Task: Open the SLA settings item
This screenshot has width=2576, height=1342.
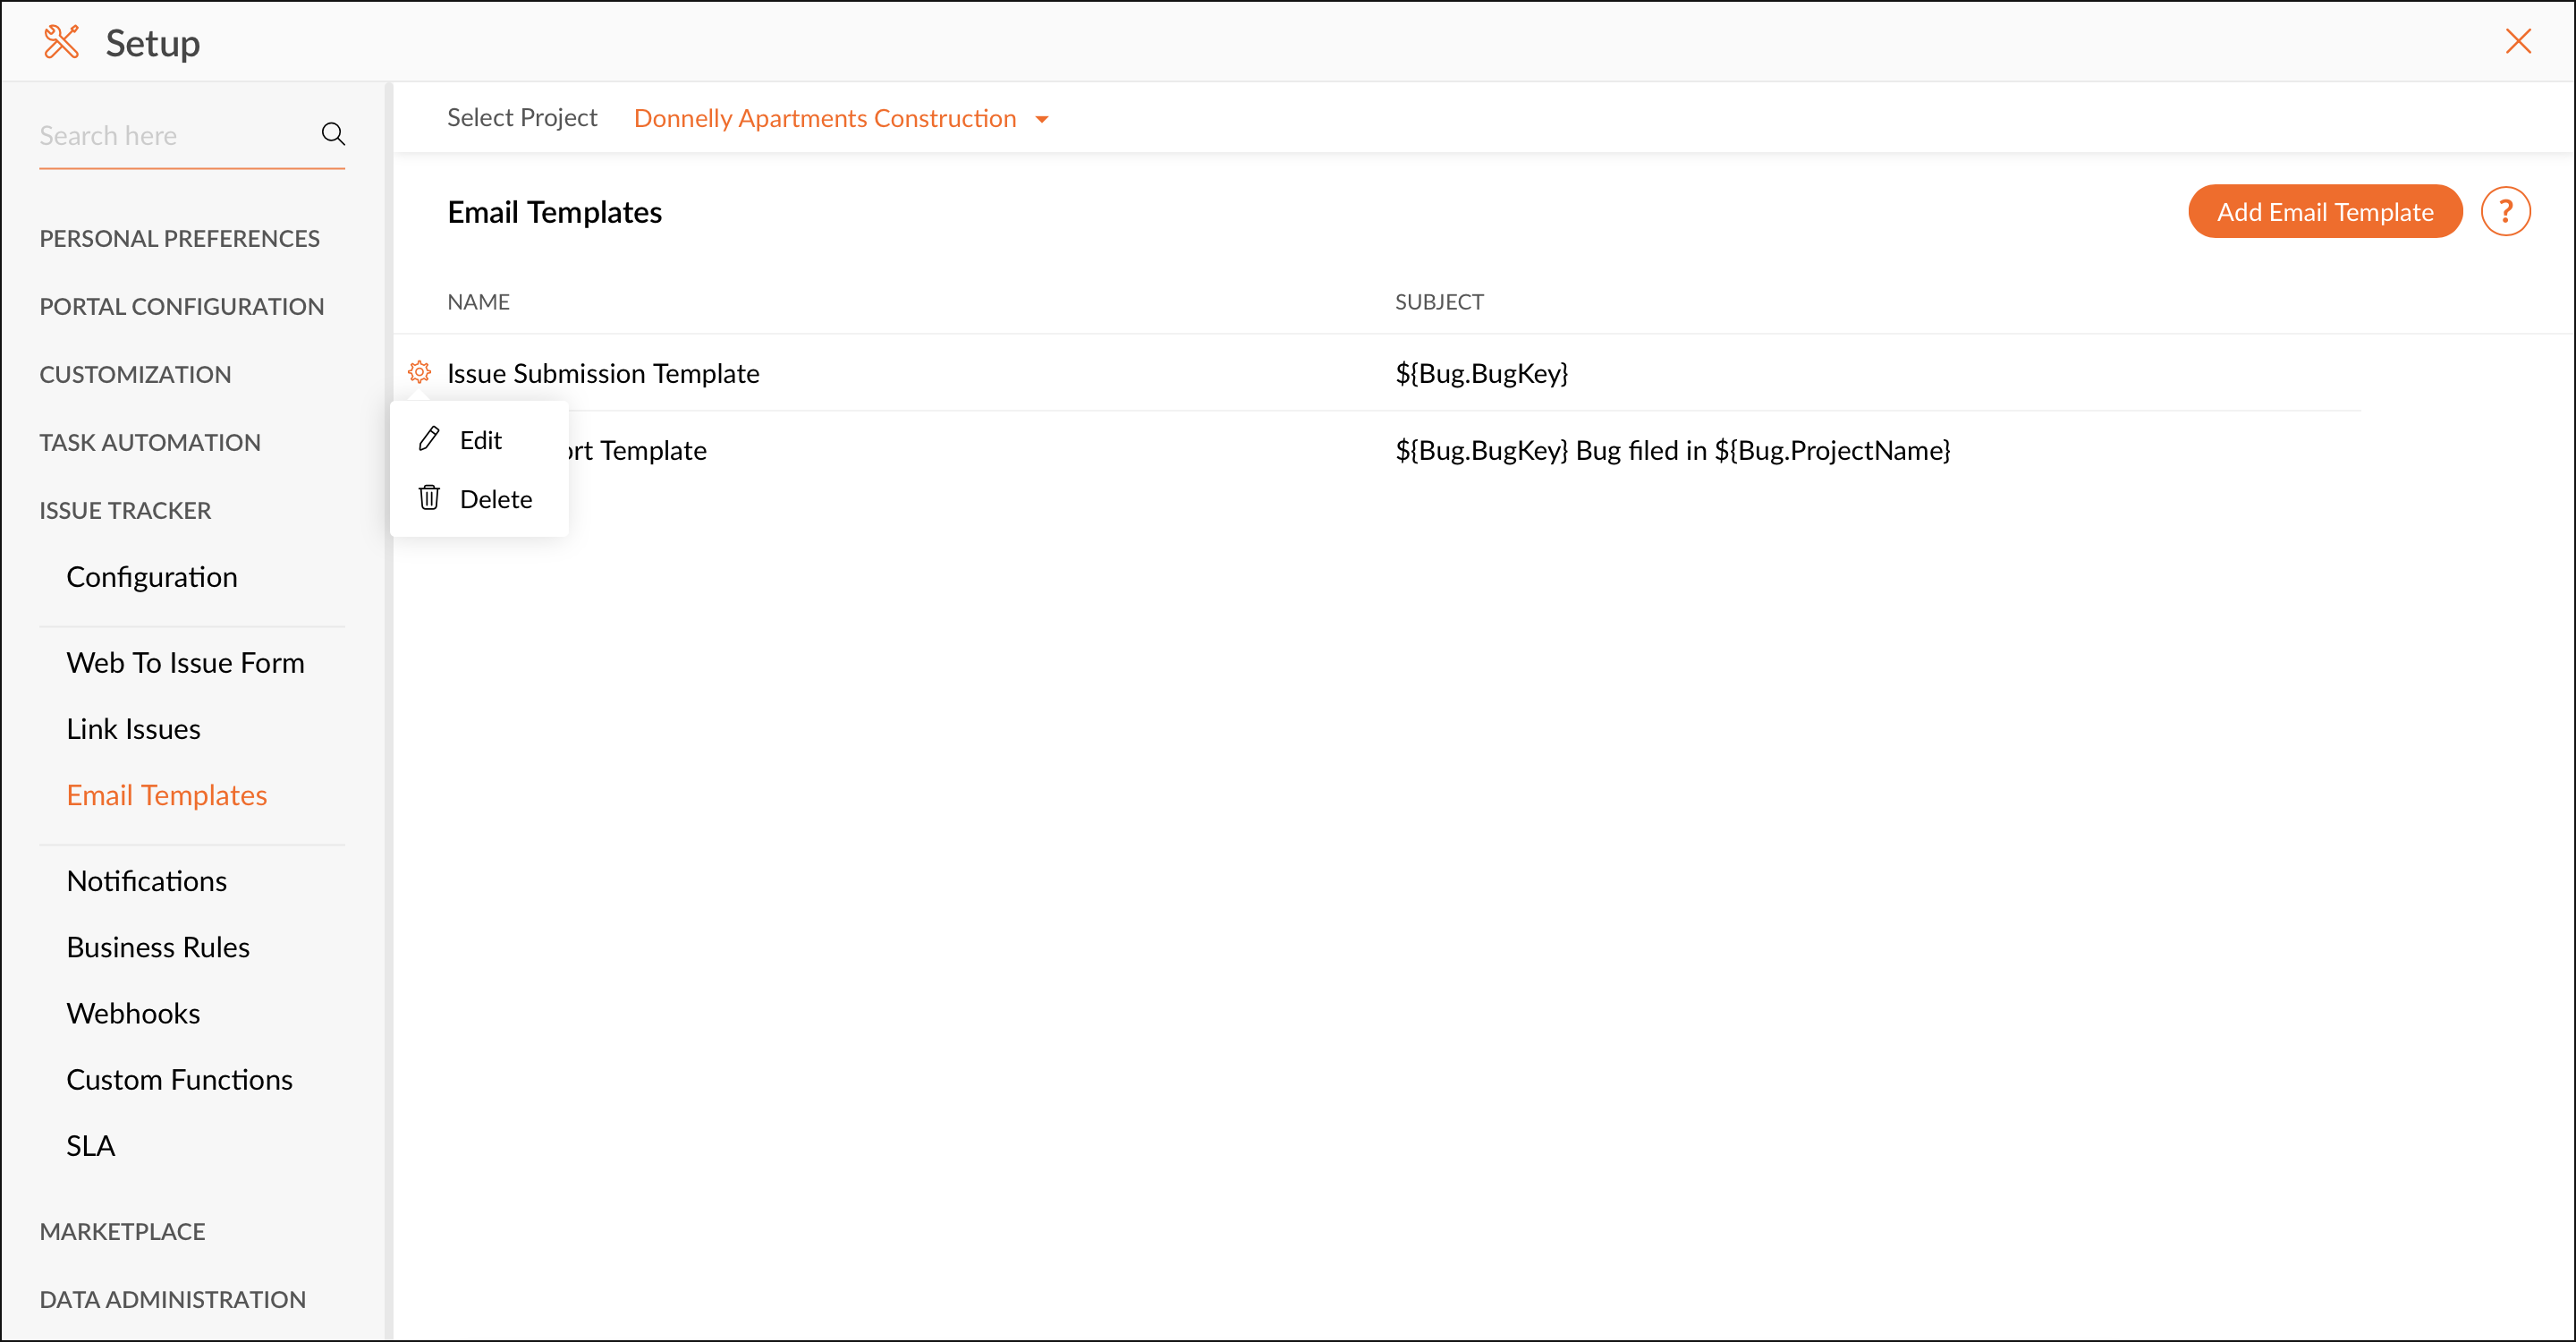Action: click(90, 1145)
